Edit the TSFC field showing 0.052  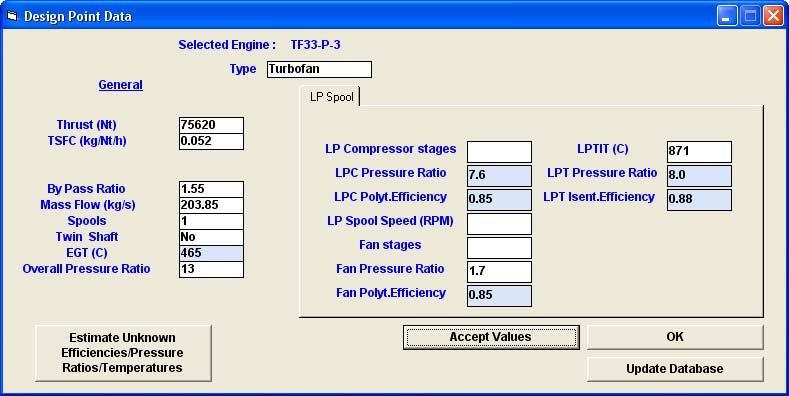[211, 141]
